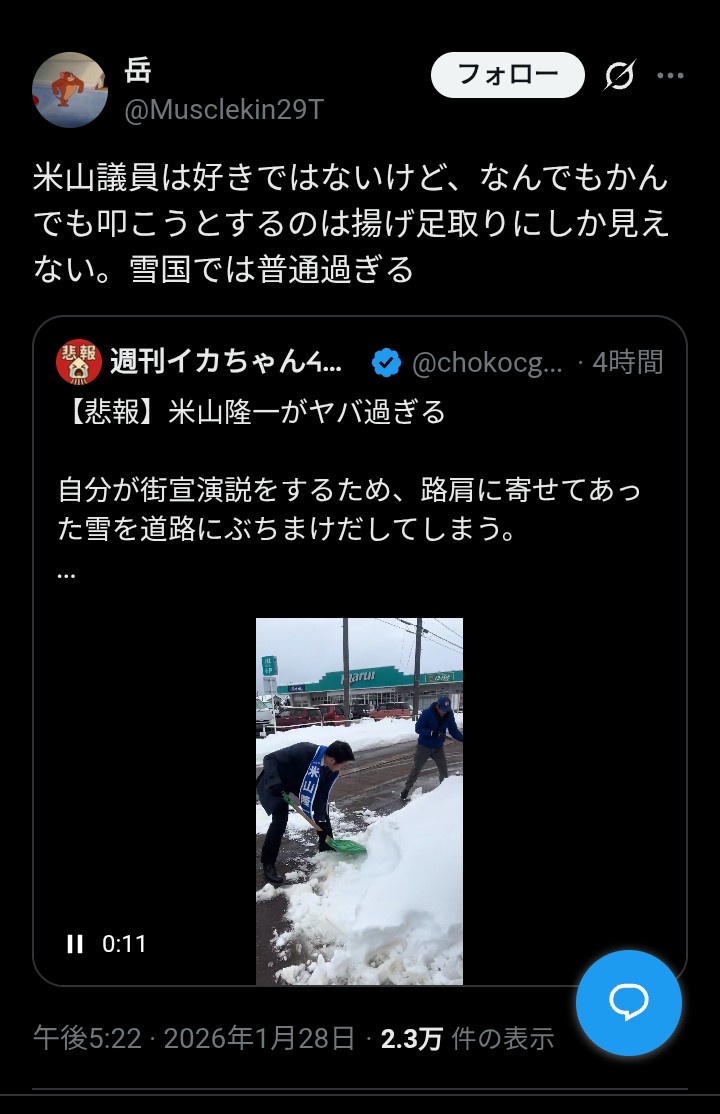720x1114 pixels.
Task: Open @chokocg handle in quoted post
Action: click(487, 363)
